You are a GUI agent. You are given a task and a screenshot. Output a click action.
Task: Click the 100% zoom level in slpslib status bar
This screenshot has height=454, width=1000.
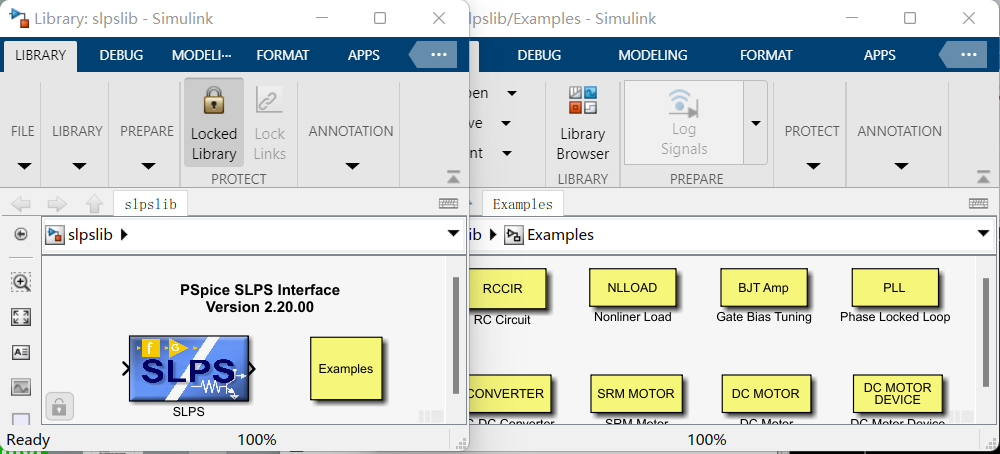pos(257,439)
